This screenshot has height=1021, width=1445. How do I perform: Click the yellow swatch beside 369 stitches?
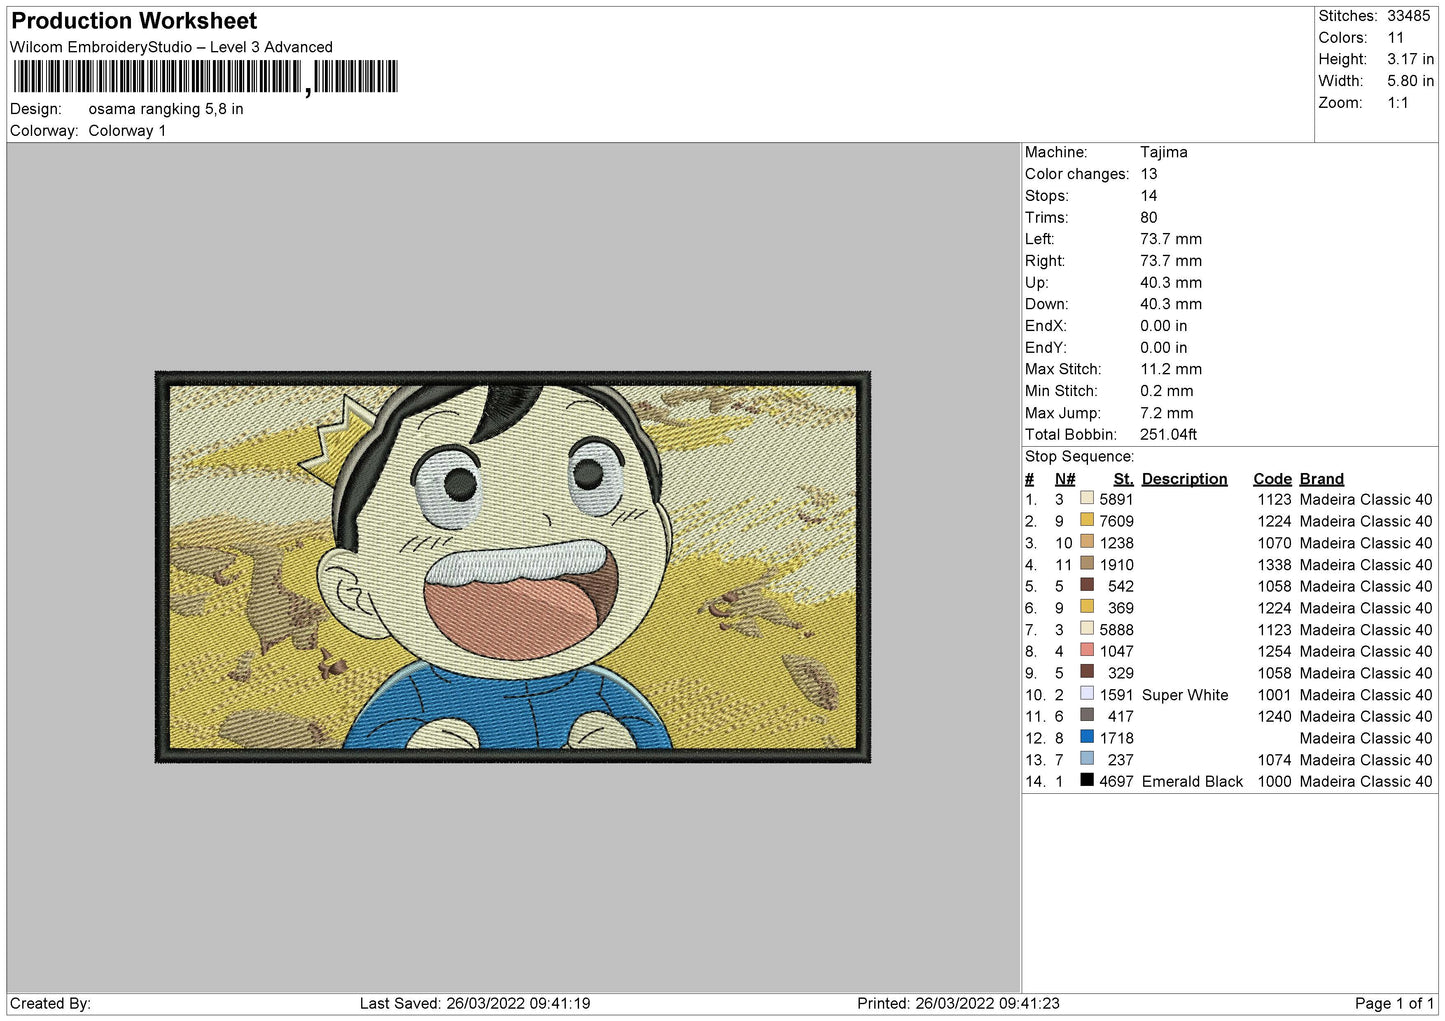click(x=1087, y=607)
